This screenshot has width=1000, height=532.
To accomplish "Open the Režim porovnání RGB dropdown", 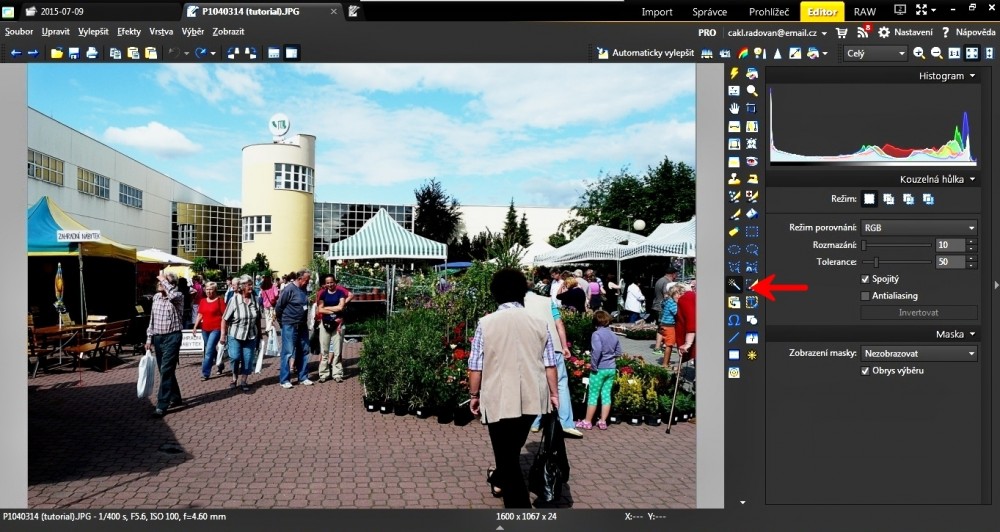I will 919,228.
